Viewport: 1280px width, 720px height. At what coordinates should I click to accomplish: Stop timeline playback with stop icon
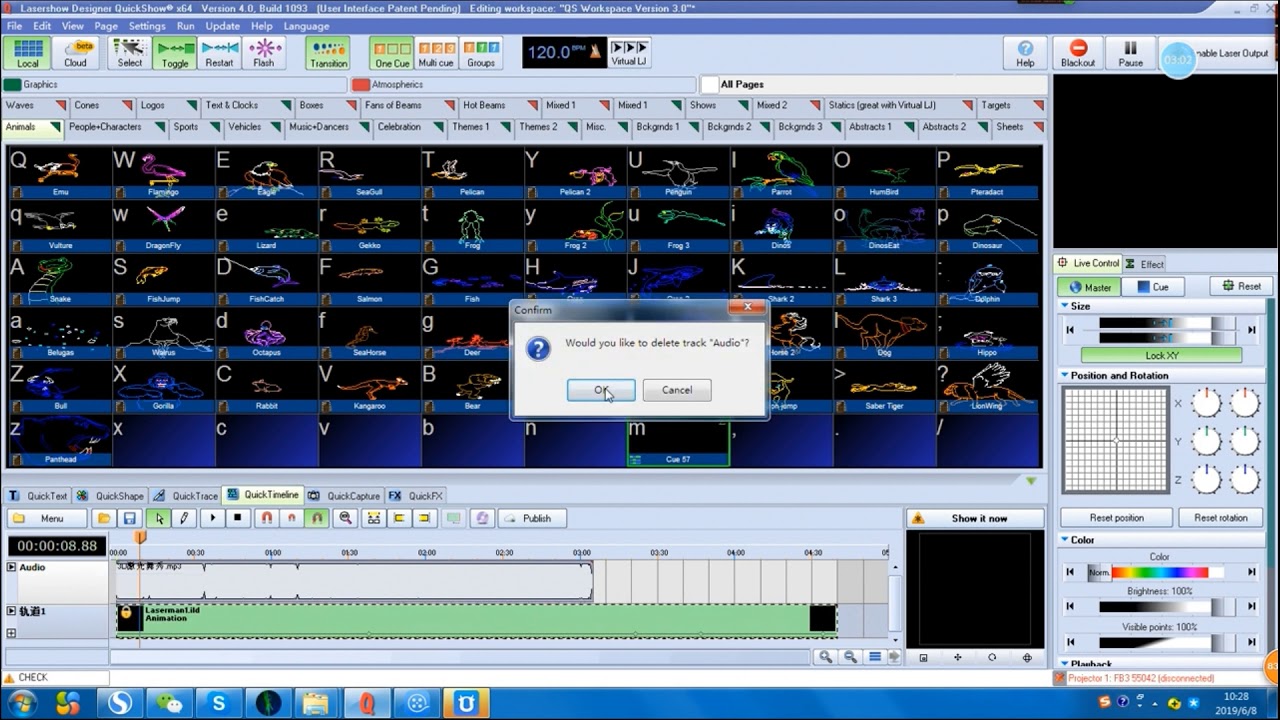[238, 518]
